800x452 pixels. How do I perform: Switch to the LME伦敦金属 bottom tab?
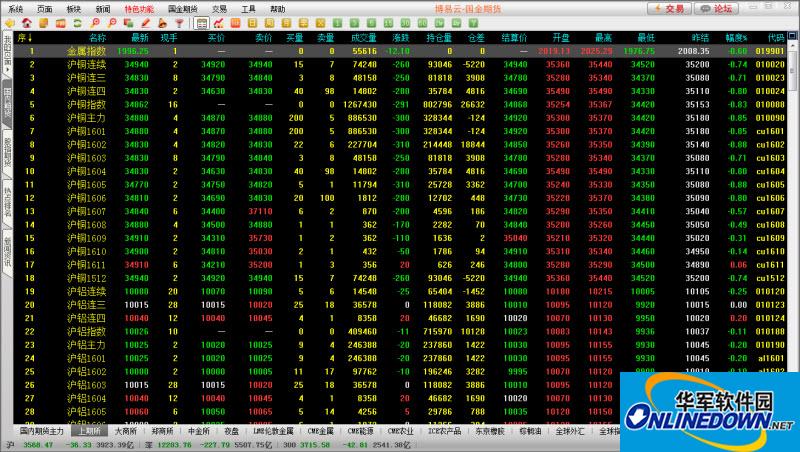pyautogui.click(x=273, y=431)
